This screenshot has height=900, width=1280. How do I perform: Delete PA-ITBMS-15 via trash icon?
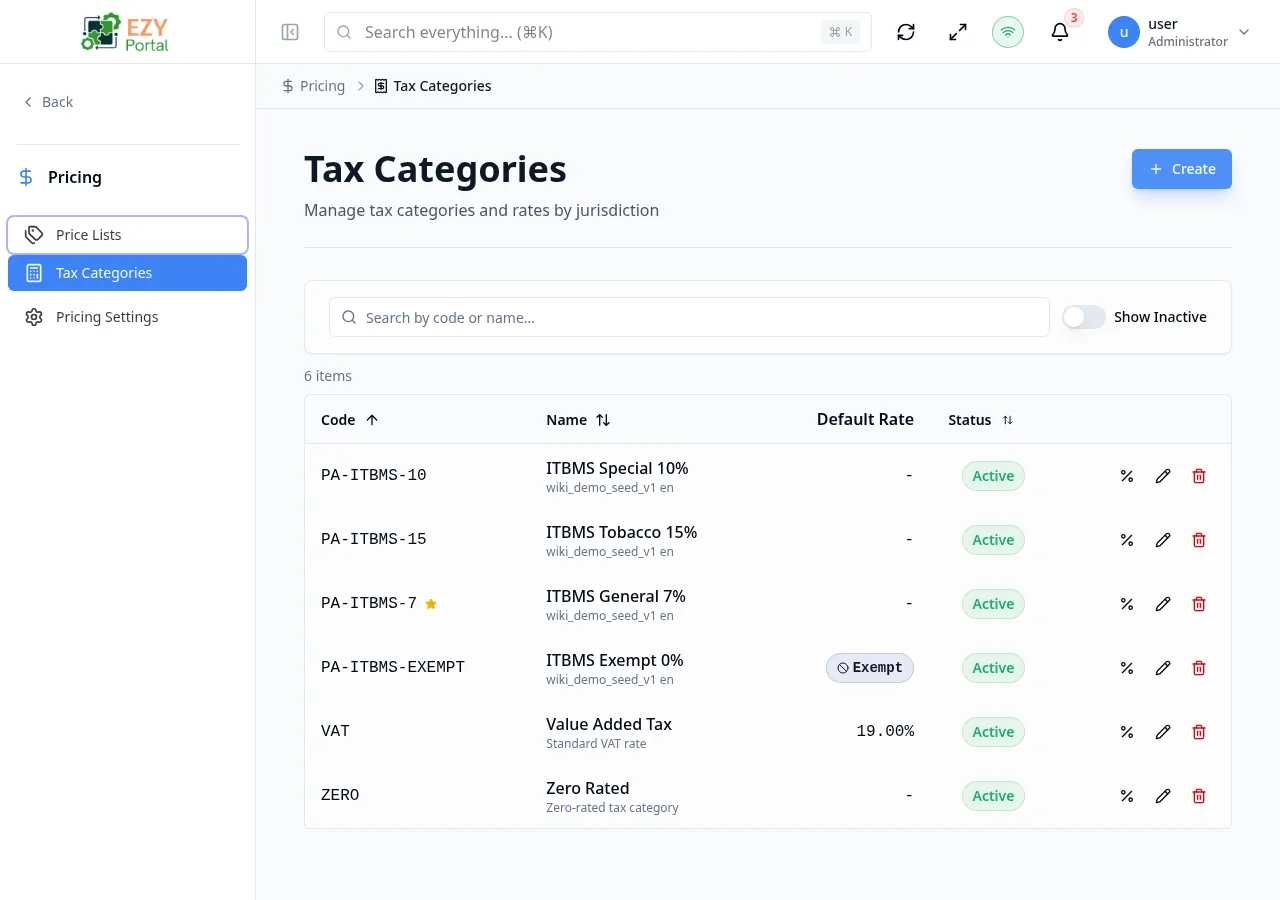pos(1199,540)
